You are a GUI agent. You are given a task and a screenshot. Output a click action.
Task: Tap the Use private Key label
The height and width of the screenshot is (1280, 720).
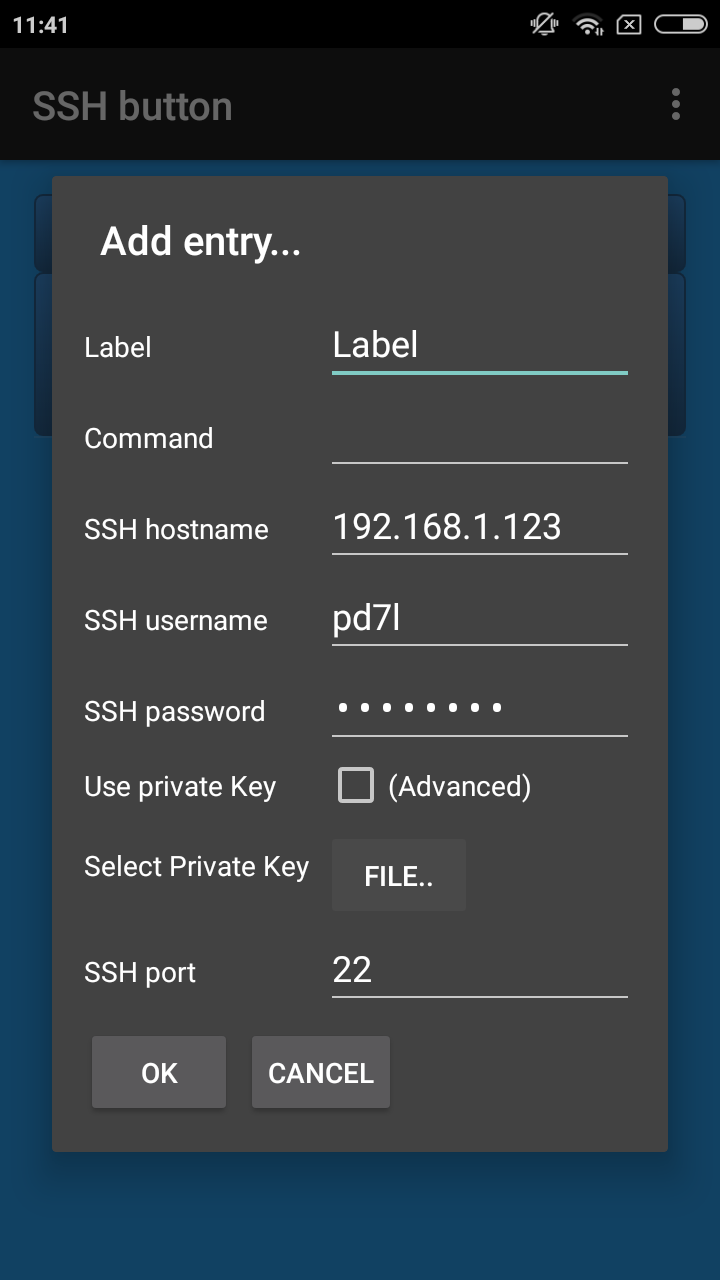click(180, 787)
